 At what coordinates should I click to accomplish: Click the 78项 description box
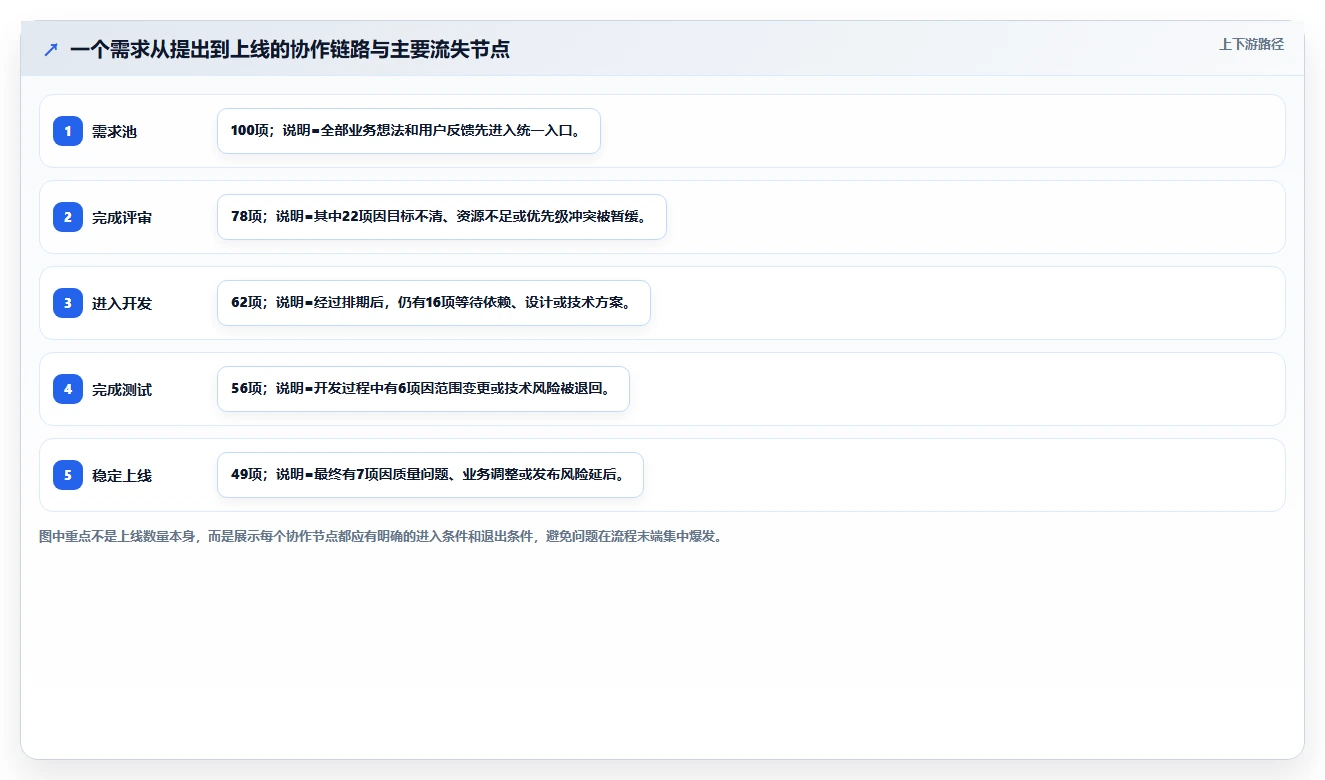click(442, 217)
